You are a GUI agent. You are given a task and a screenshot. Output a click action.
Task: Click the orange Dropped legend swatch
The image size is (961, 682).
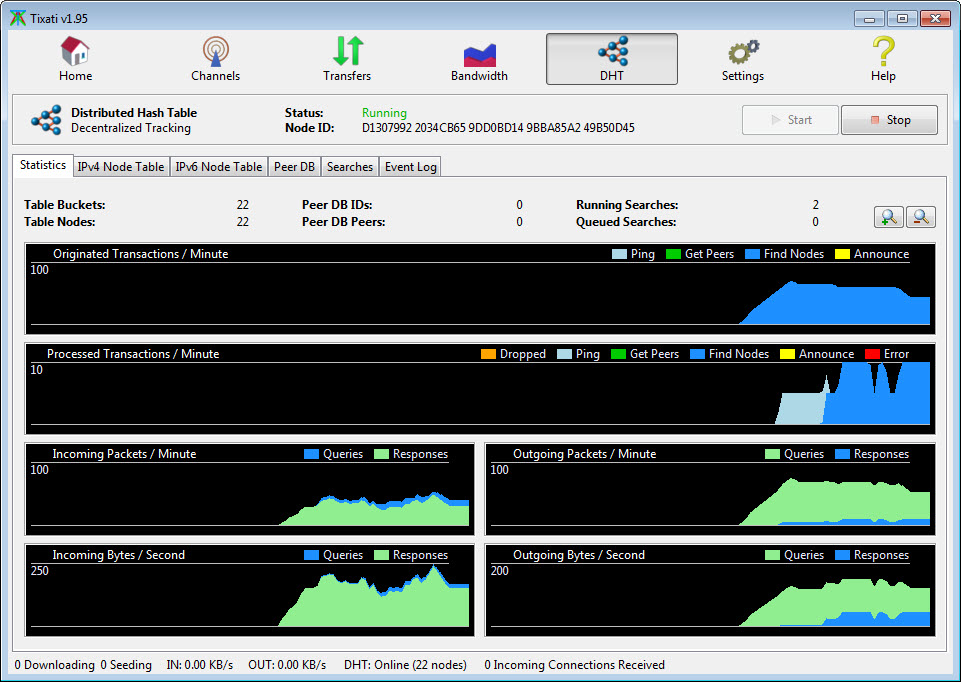(x=488, y=354)
